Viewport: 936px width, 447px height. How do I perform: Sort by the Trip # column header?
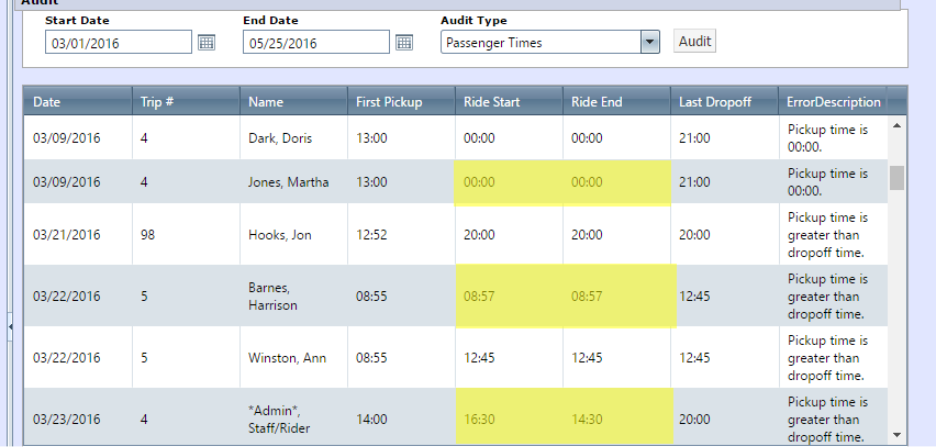[x=186, y=101]
